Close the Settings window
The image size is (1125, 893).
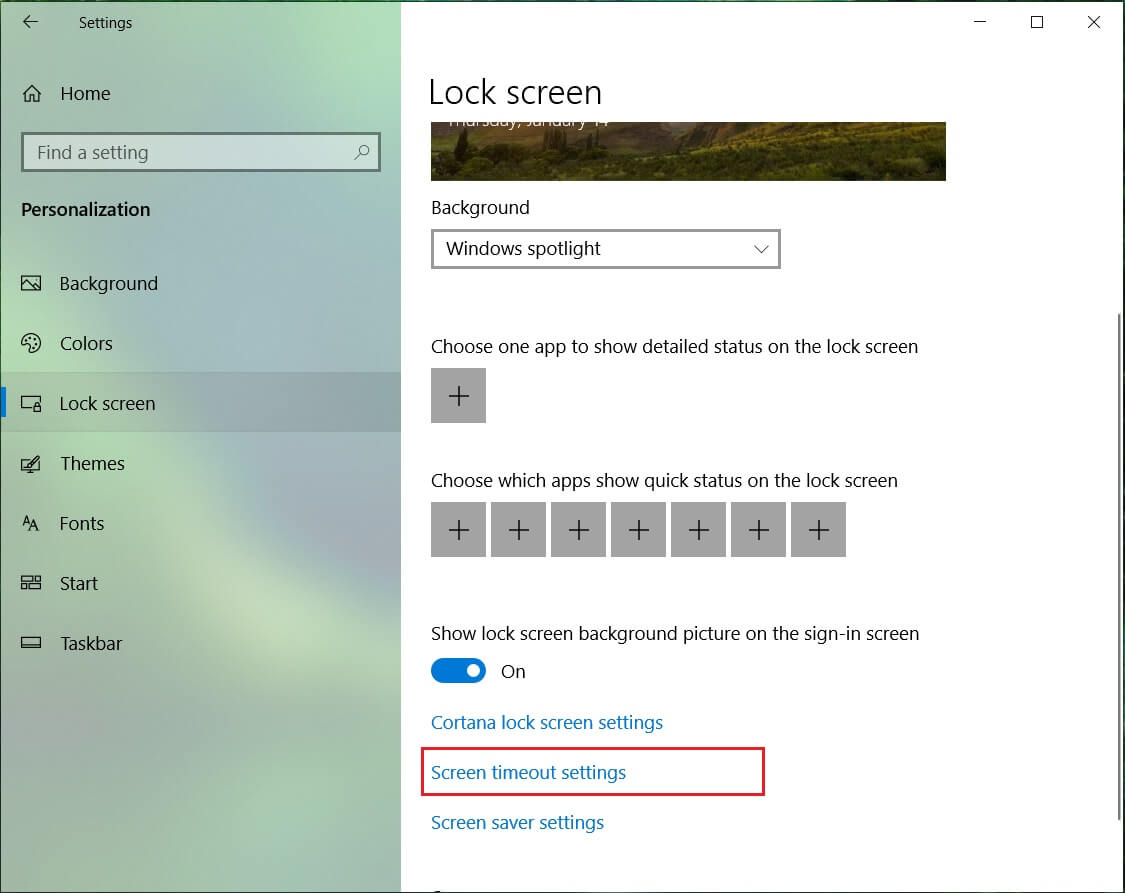point(1093,22)
